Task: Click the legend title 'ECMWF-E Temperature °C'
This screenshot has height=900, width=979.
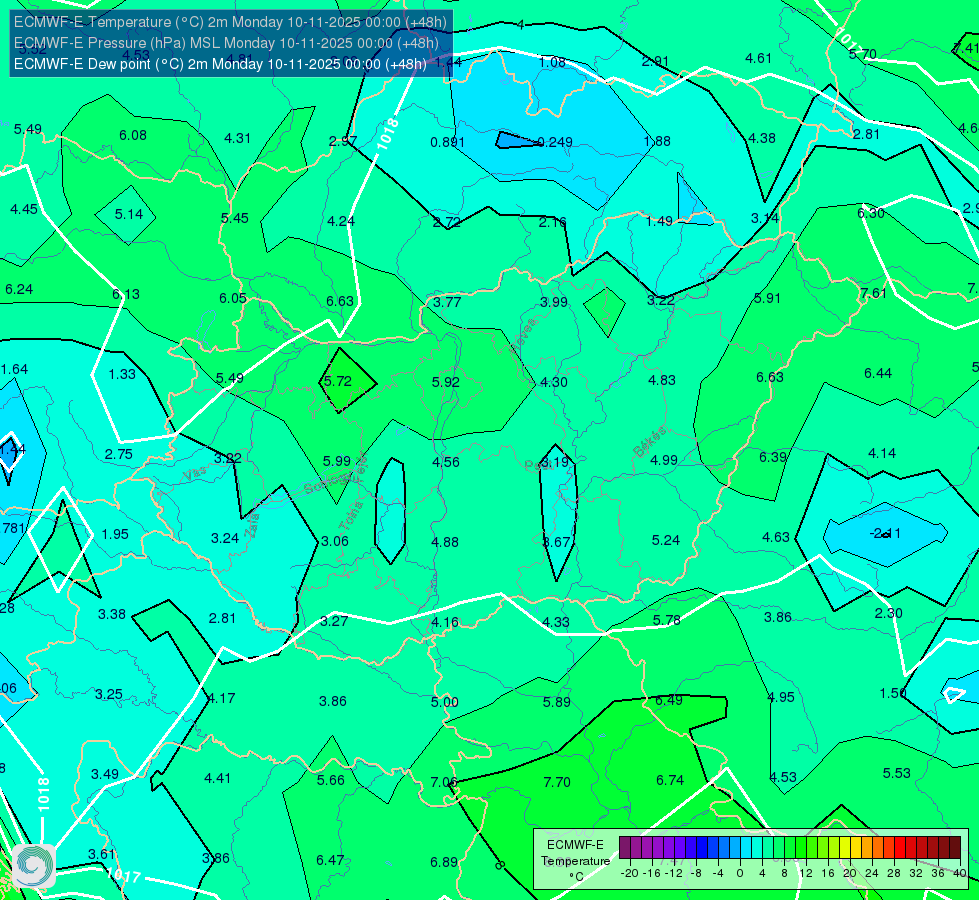Action: [576, 861]
